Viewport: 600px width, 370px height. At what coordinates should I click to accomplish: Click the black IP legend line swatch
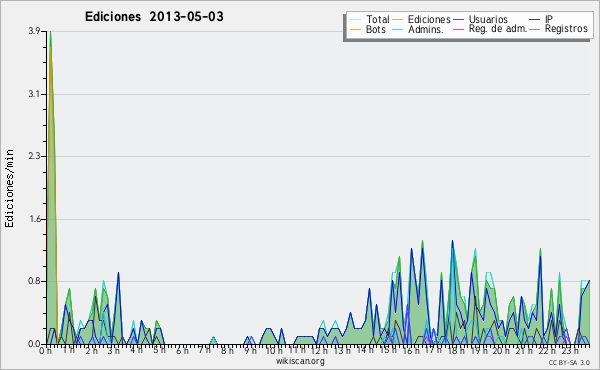(x=535, y=20)
